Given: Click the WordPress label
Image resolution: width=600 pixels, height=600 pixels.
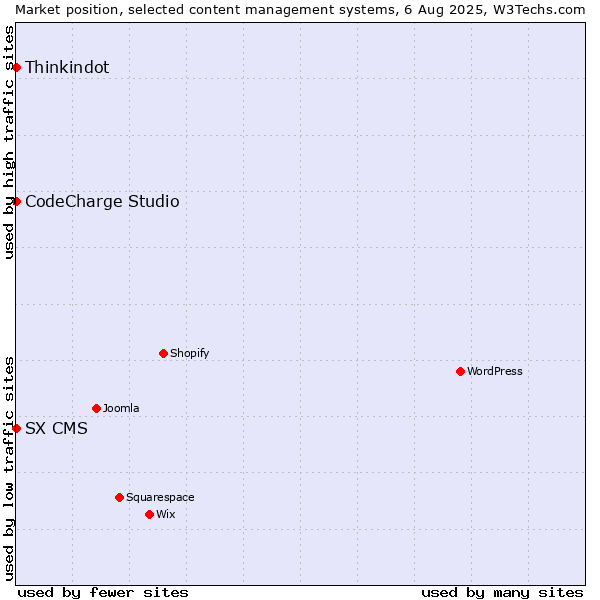Looking at the screenshot, I should tap(495, 371).
